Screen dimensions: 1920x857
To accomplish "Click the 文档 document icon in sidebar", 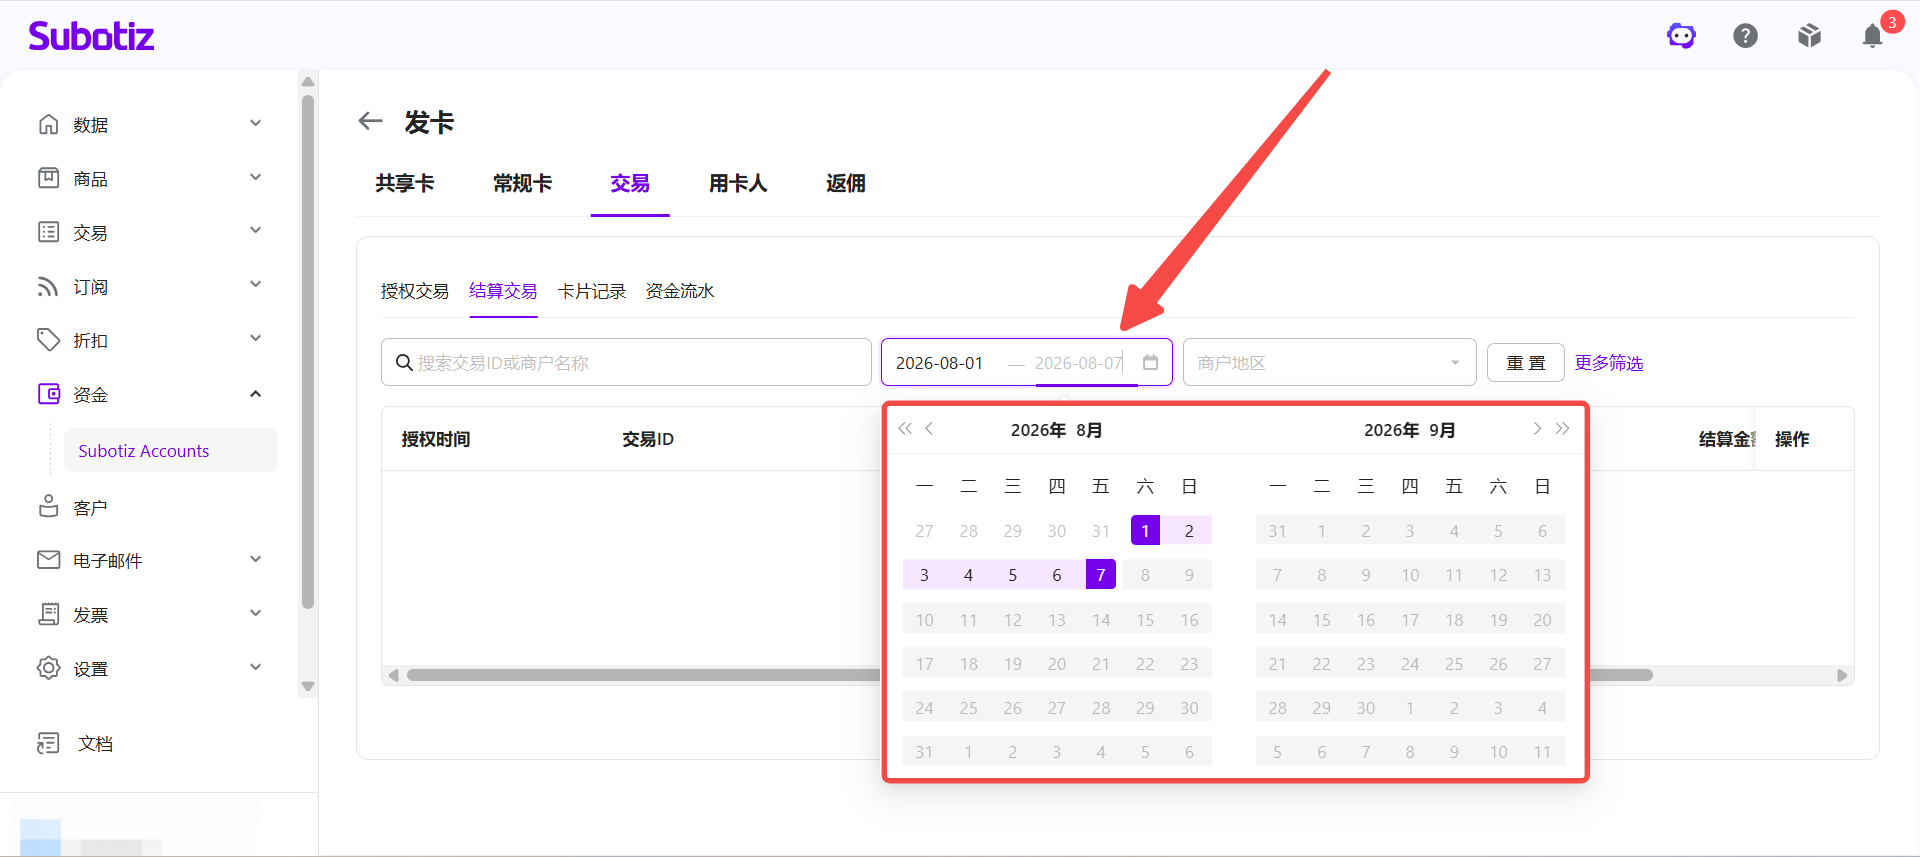I will tap(48, 743).
